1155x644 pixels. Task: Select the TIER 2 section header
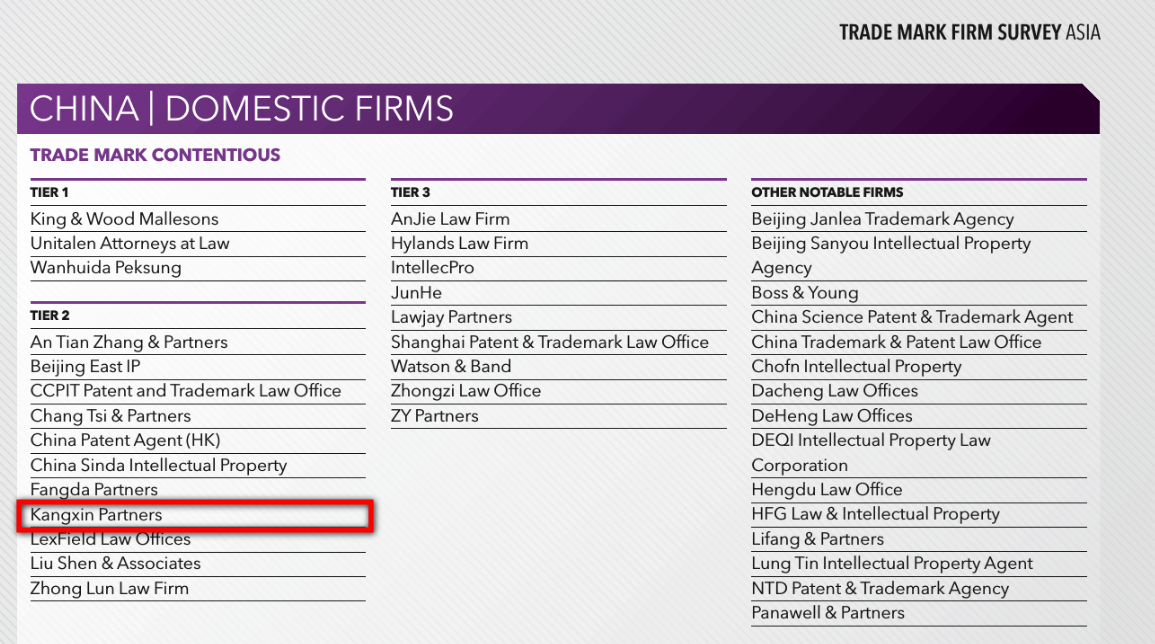[49, 315]
